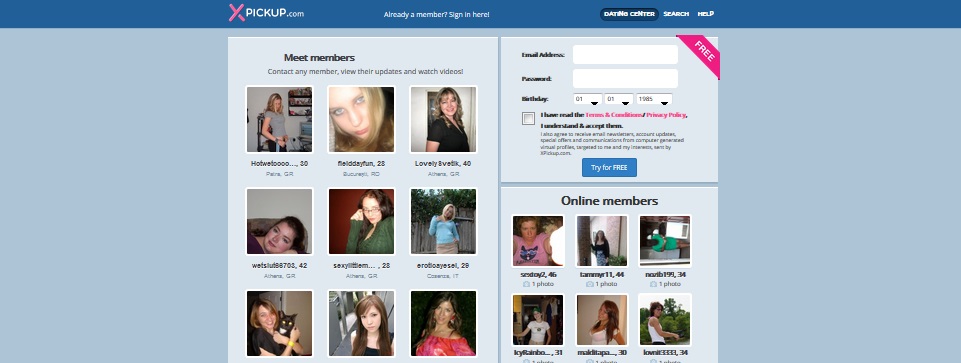
Task: Open the sextoy2 online member thumbnail
Action: pyautogui.click(x=538, y=241)
